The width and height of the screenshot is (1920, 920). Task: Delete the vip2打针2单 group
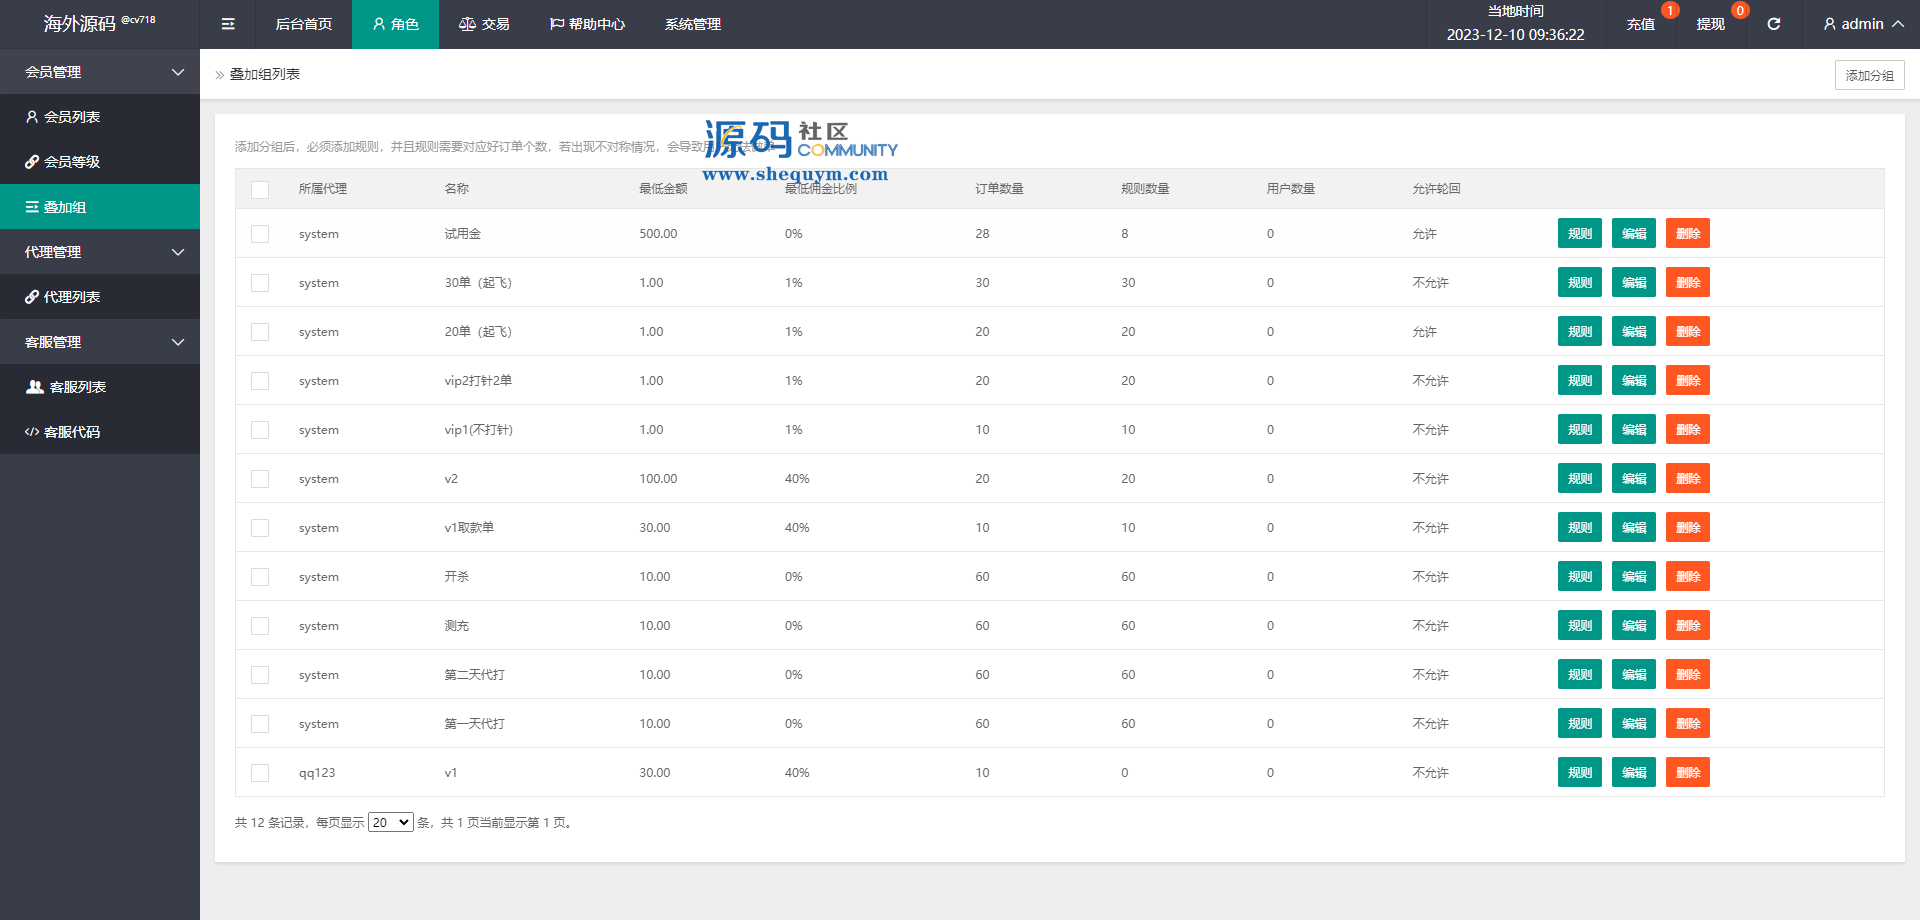coord(1688,380)
